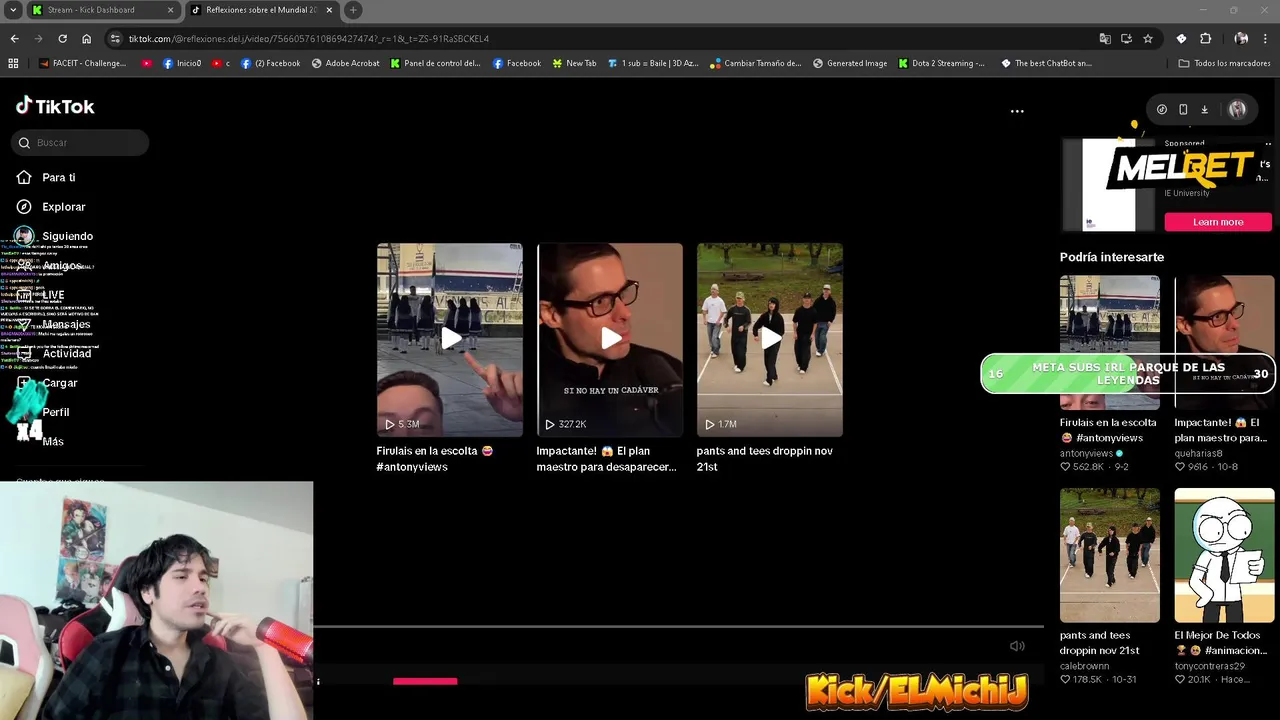Bookmark this page with the star

click(1148, 38)
